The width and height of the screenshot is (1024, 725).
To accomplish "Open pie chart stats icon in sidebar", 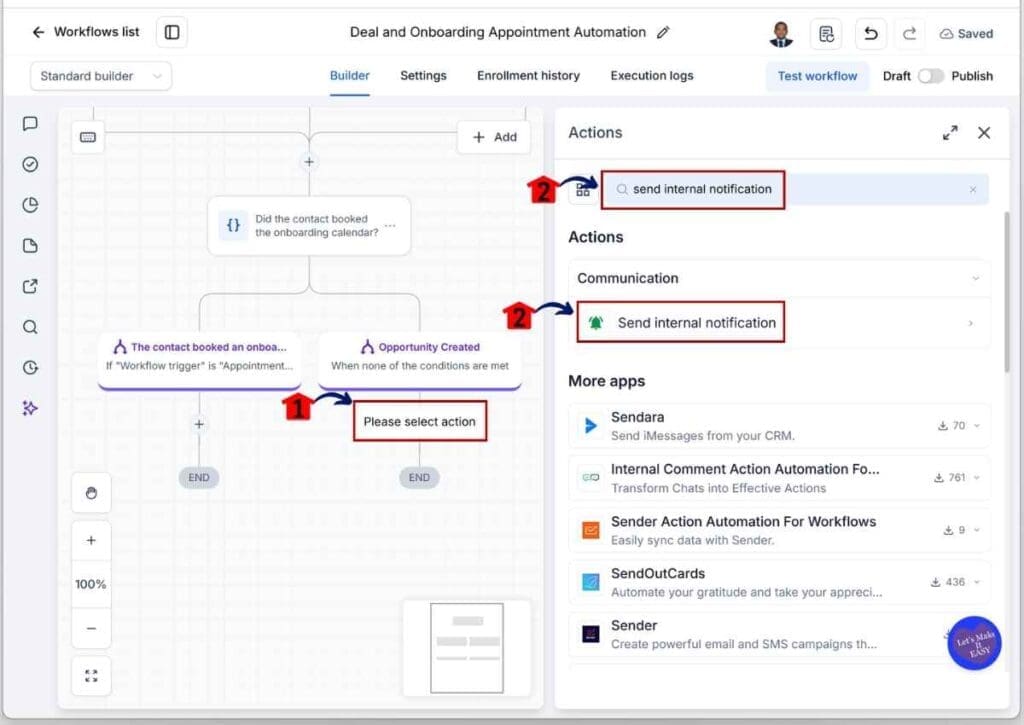I will click(x=30, y=205).
